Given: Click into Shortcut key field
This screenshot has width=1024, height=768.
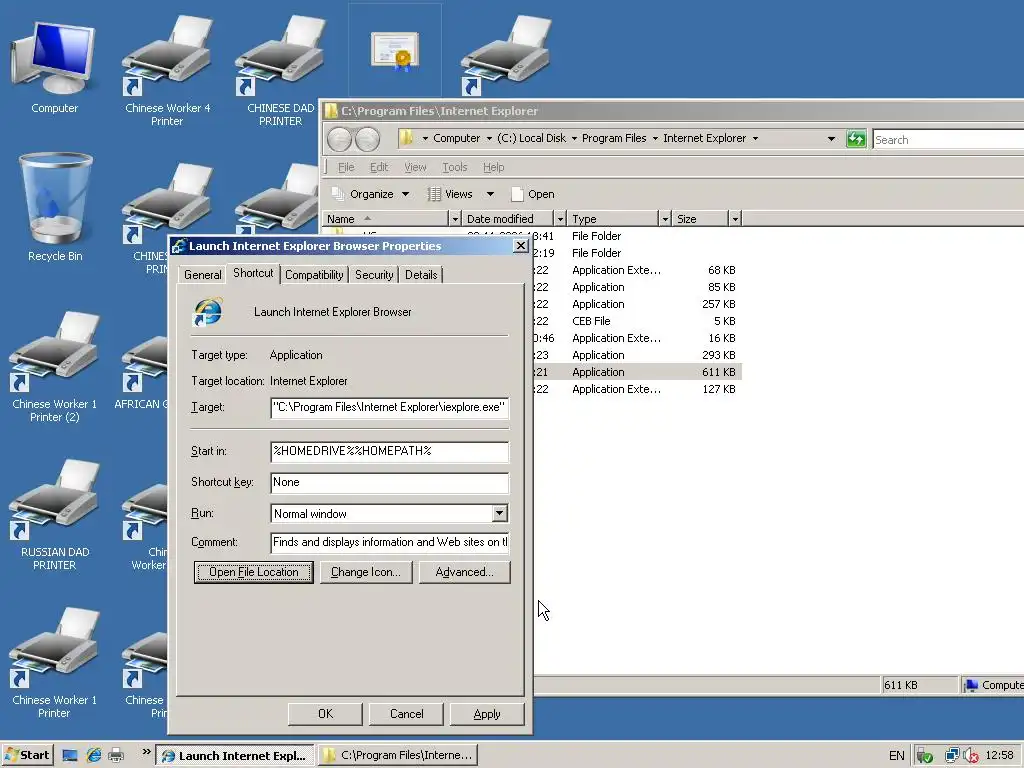Looking at the screenshot, I should pos(389,483).
